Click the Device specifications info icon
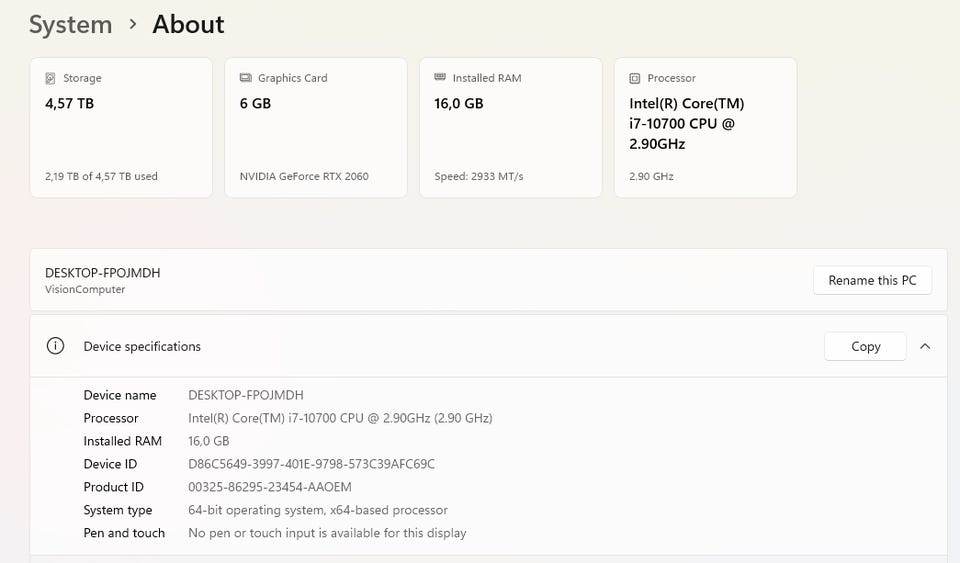Image resolution: width=960 pixels, height=563 pixels. pos(56,346)
